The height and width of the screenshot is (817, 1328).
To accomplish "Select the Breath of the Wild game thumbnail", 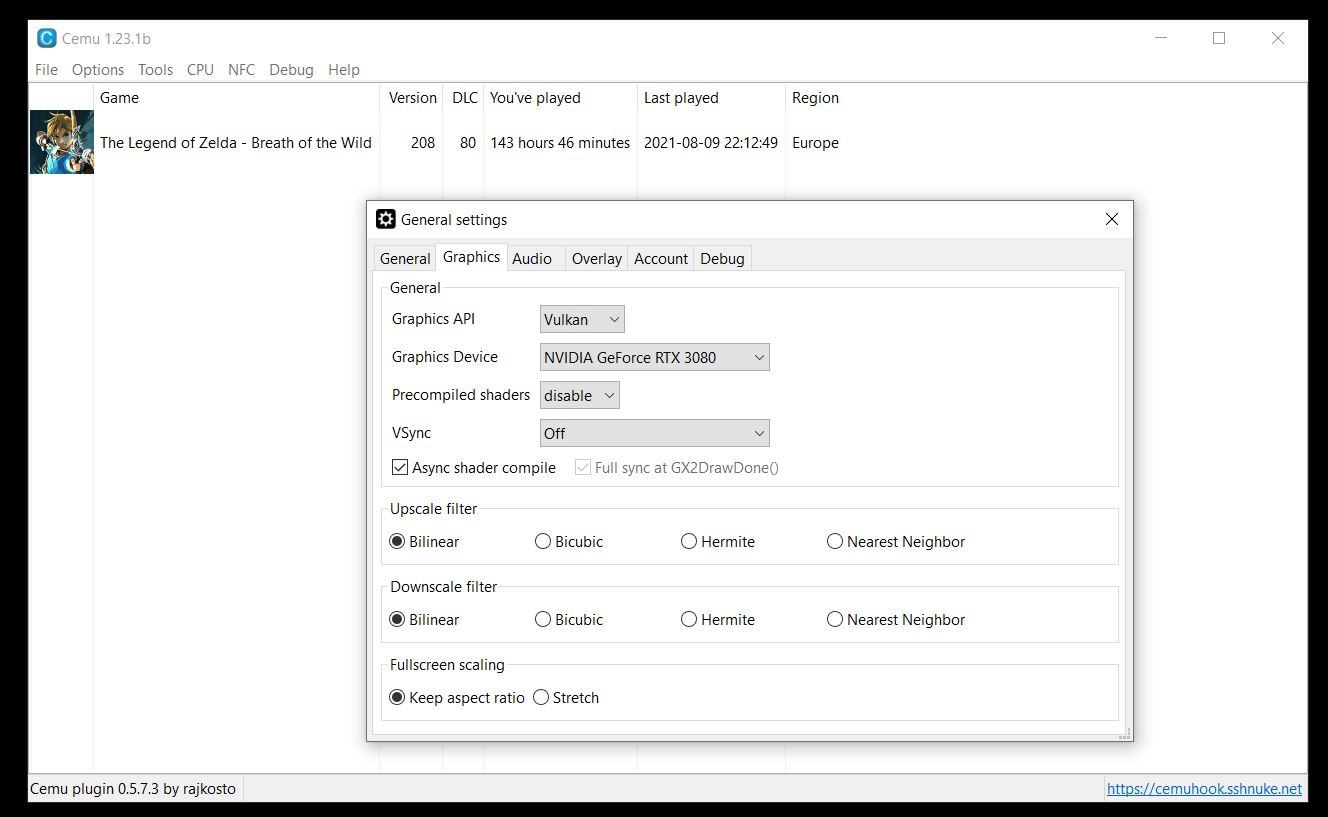I will [x=61, y=142].
